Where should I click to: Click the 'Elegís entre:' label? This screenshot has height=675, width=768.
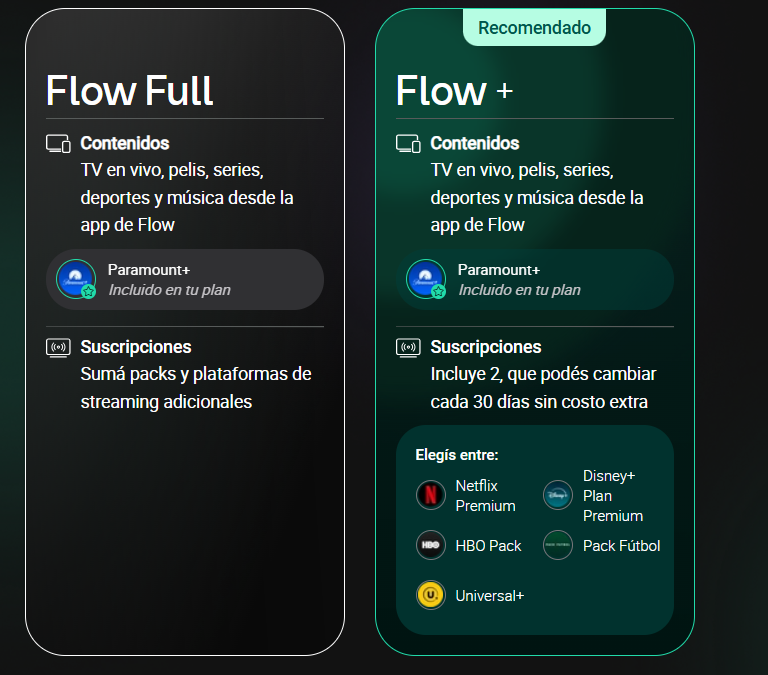point(457,455)
